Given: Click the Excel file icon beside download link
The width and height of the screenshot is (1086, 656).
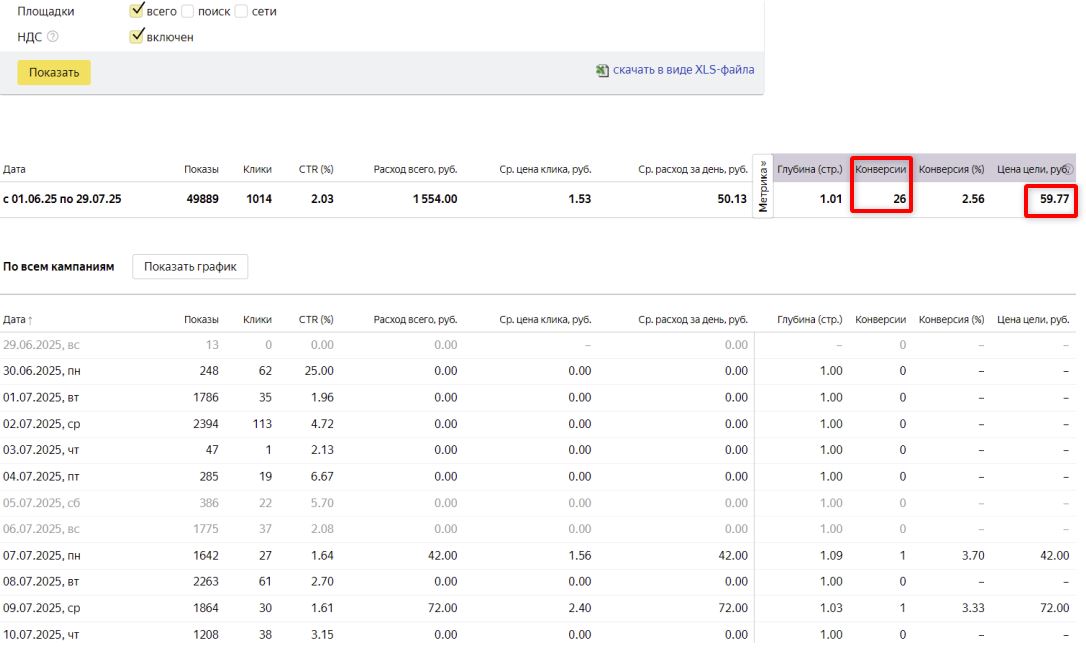Looking at the screenshot, I should 602,71.
